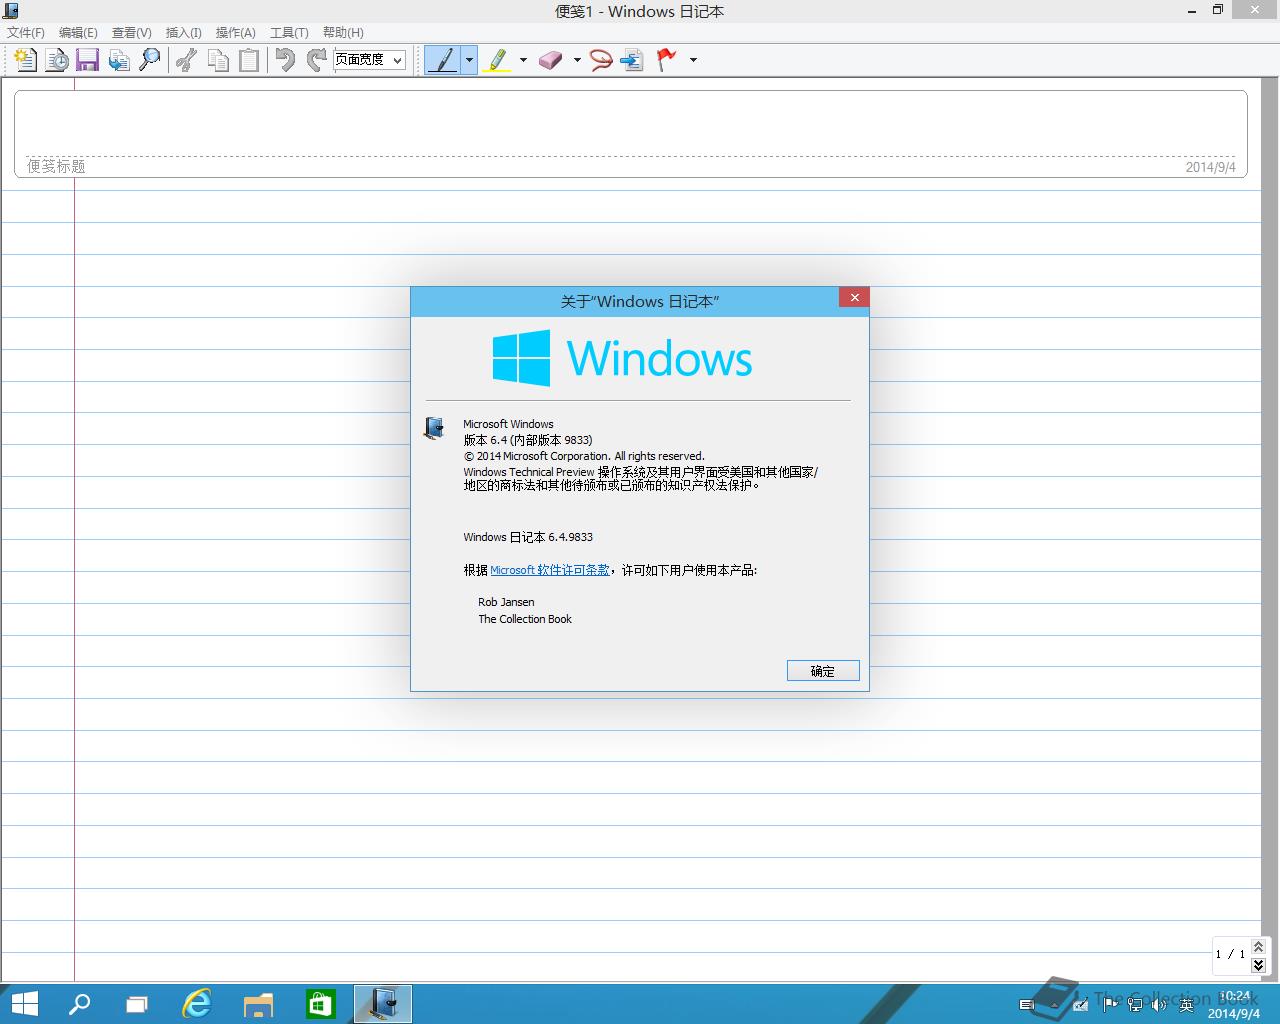Click the Import toolbar icon
Screen dimensions: 1280x1024
coord(119,60)
